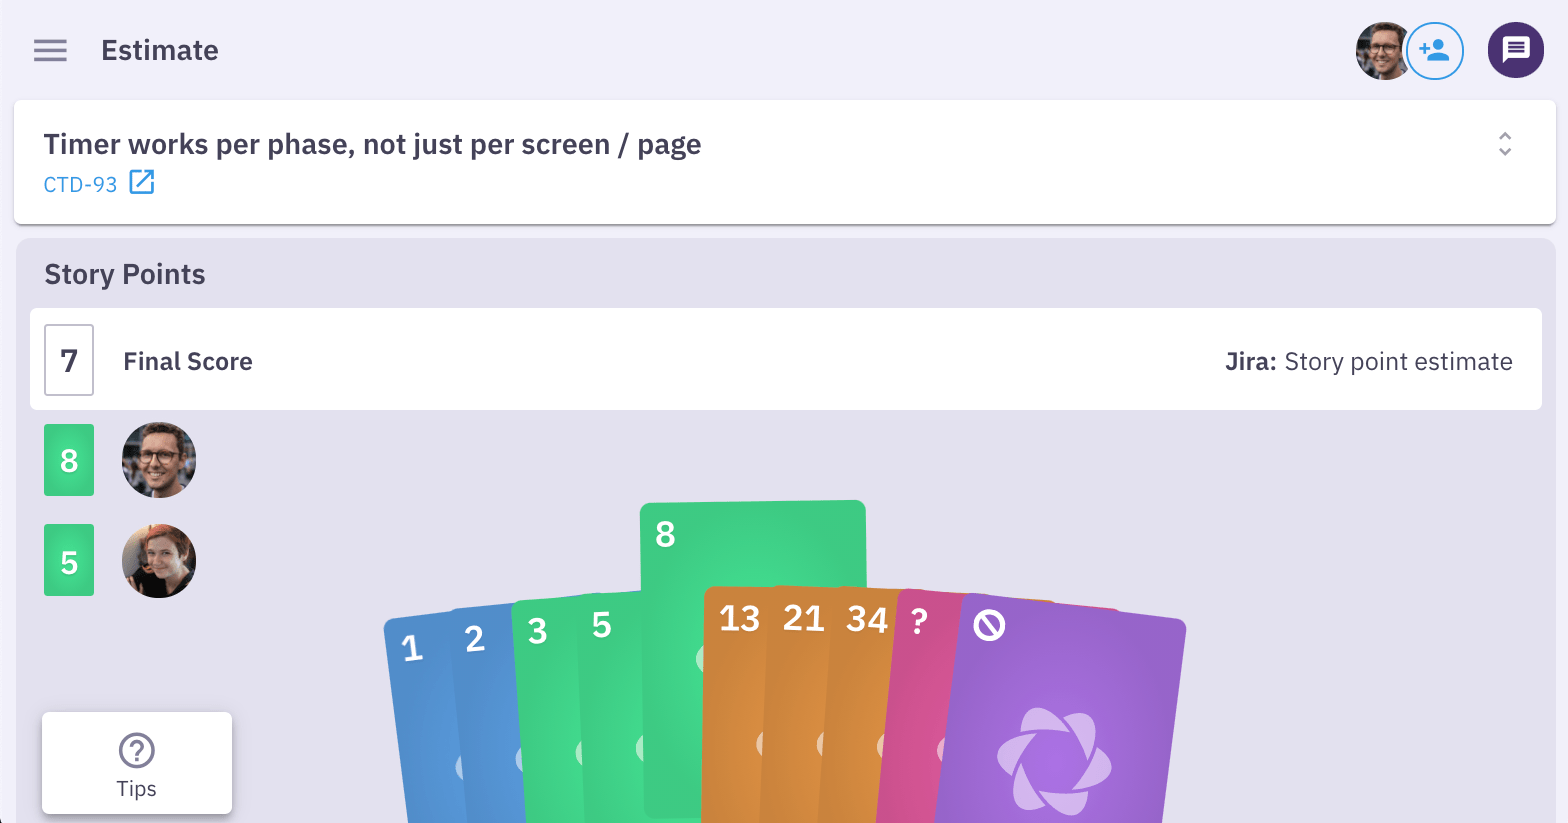Open the CTD-93 ticket link
This screenshot has width=1568, height=823.
coord(80,184)
